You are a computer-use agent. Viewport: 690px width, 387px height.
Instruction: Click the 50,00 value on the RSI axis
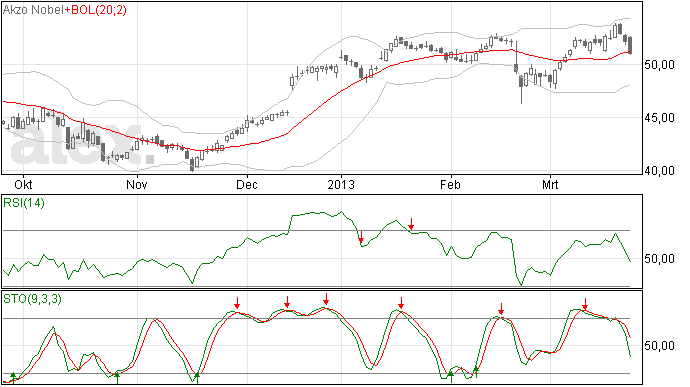[659, 259]
